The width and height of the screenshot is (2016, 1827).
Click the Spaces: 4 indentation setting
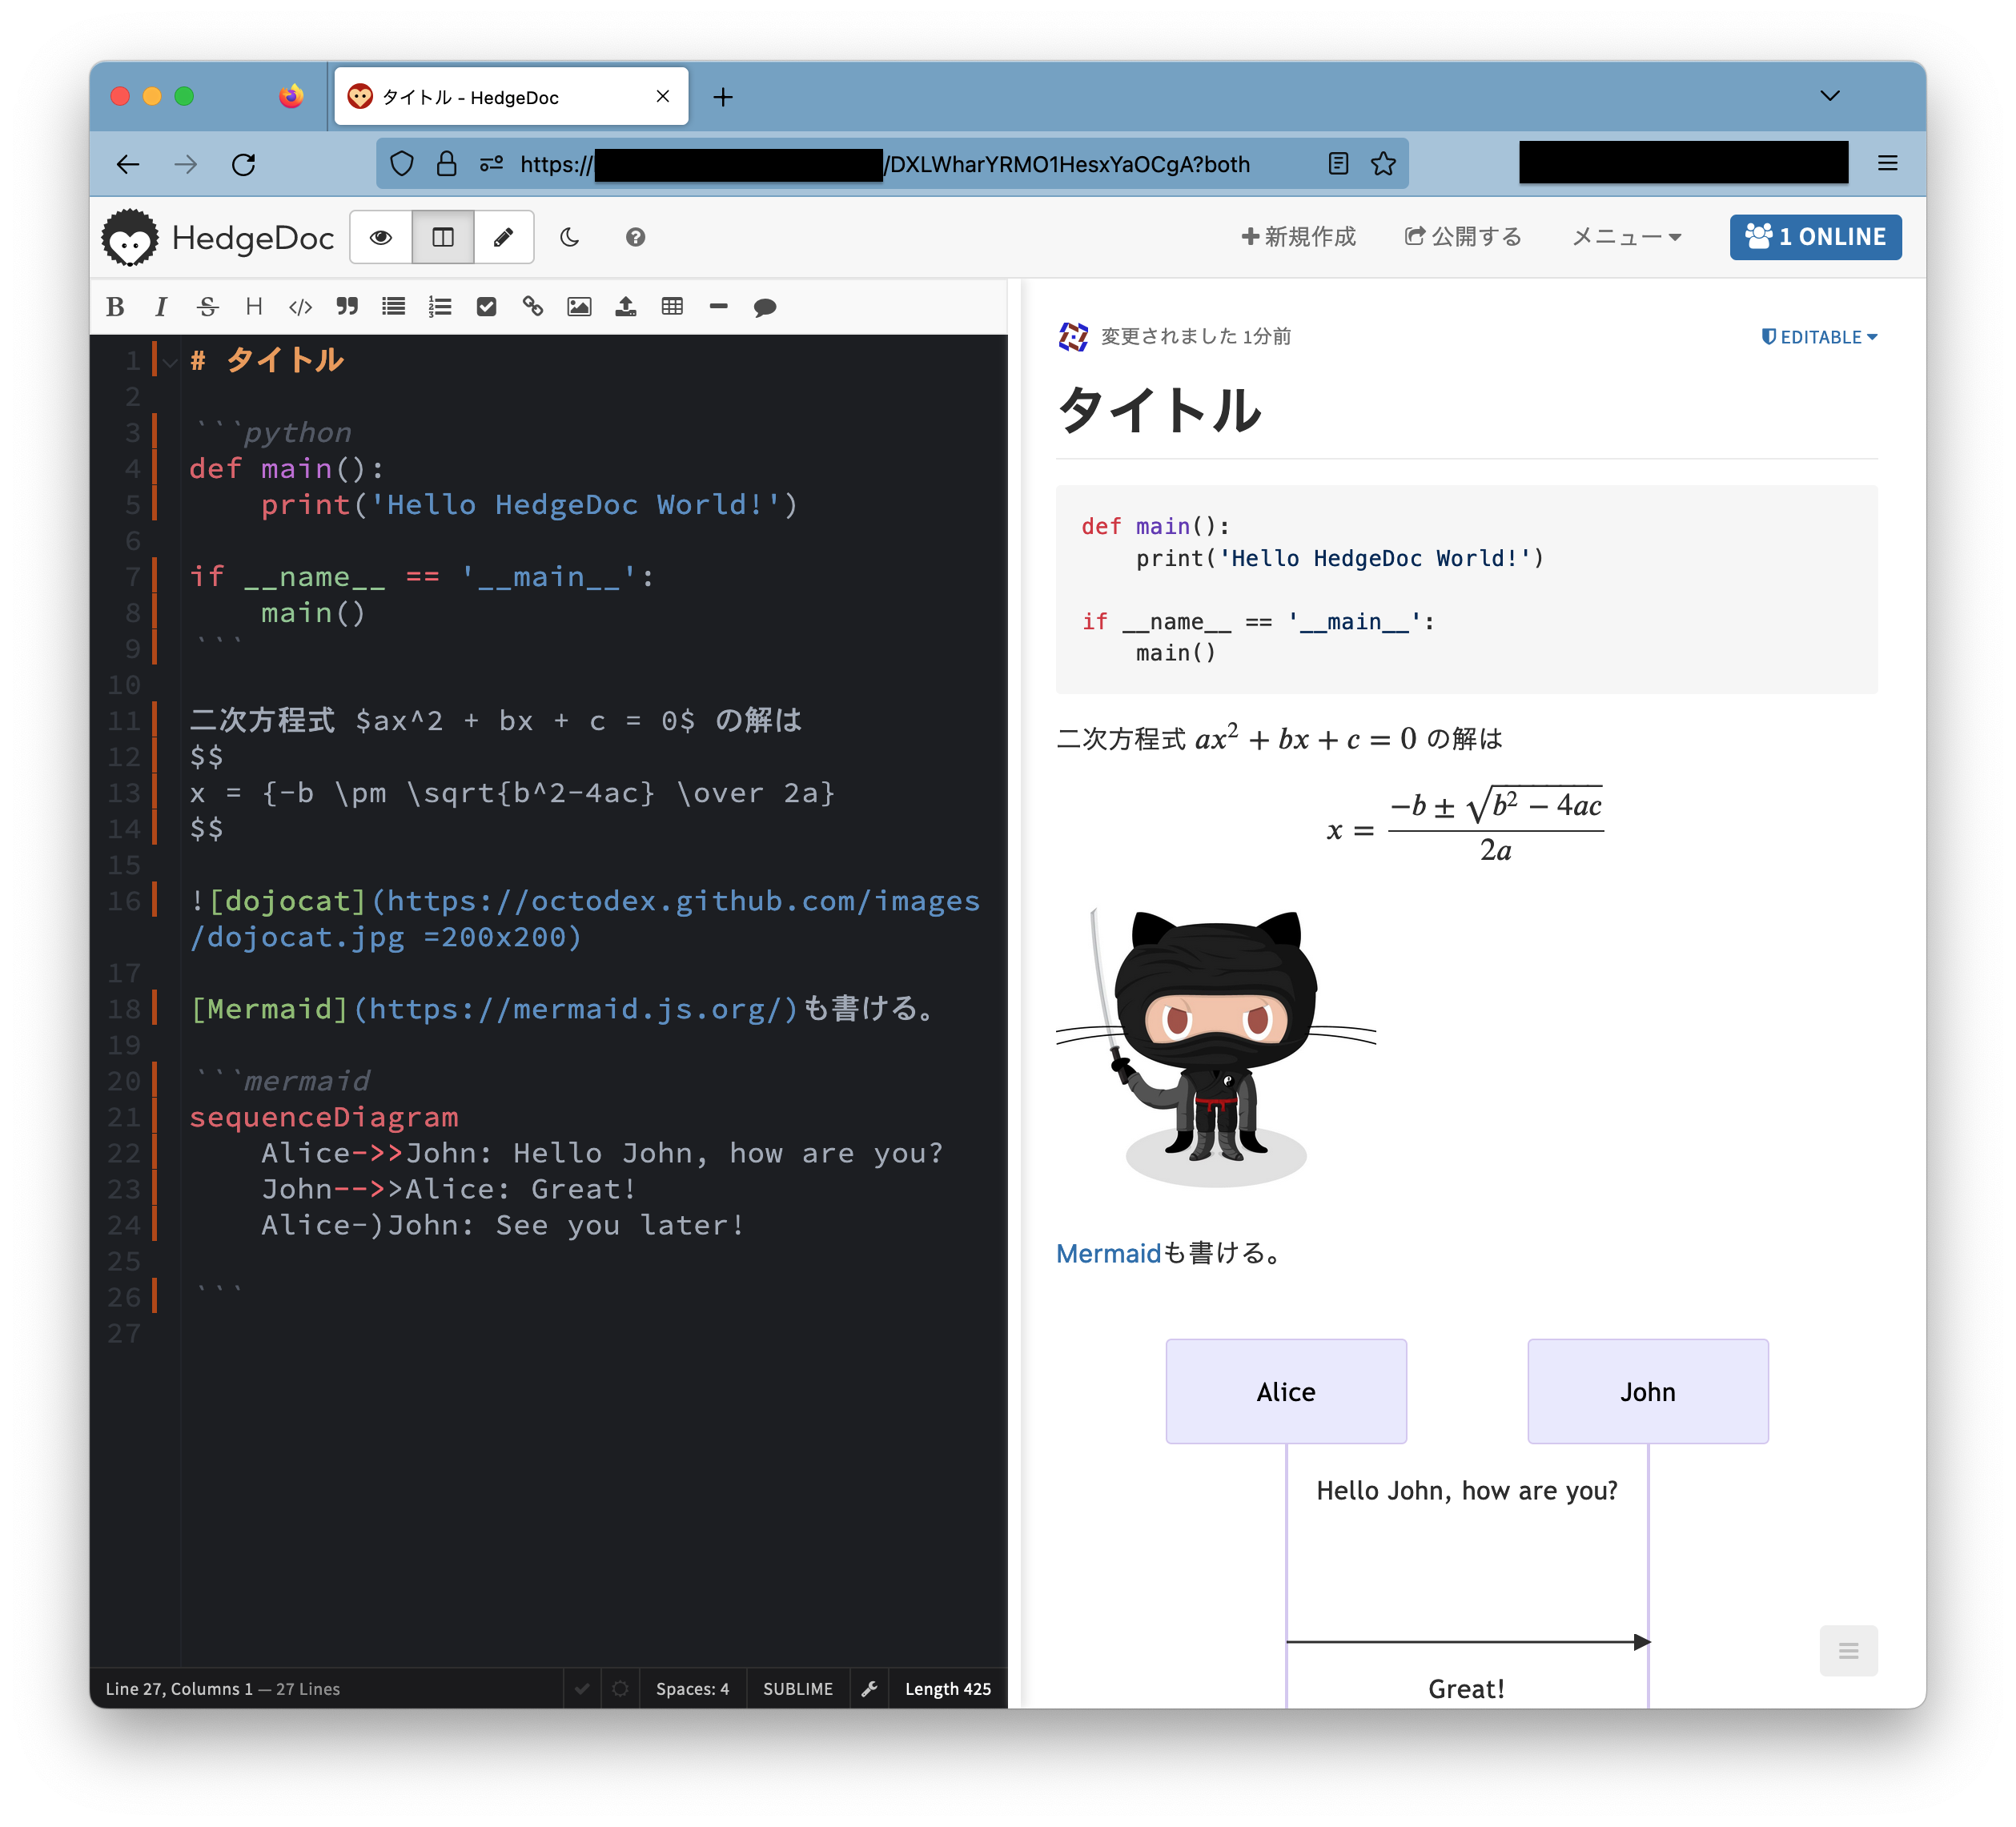tap(692, 1689)
